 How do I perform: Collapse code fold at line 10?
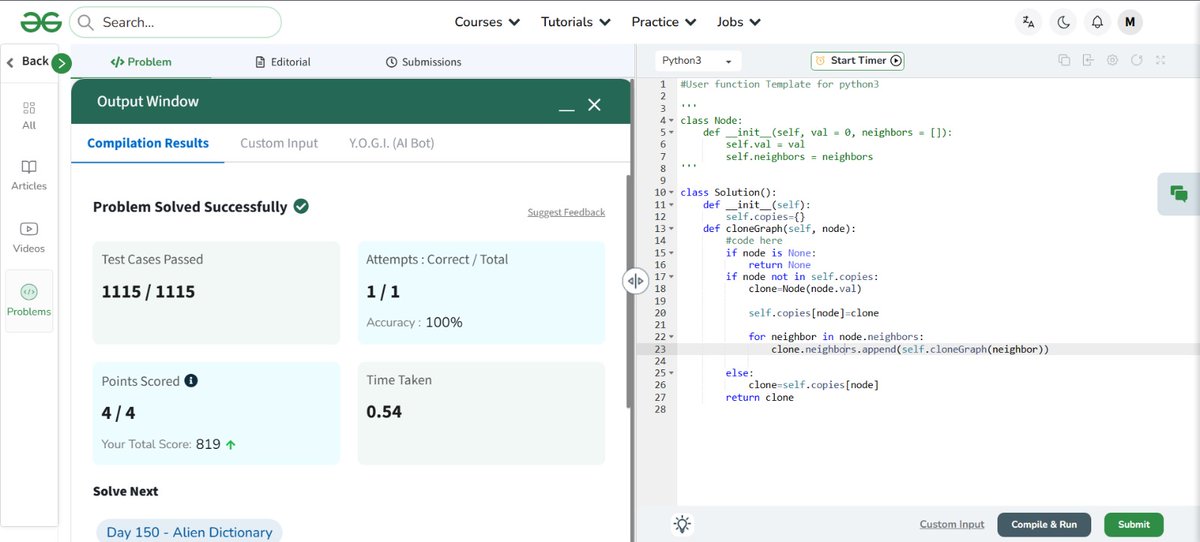(x=671, y=193)
